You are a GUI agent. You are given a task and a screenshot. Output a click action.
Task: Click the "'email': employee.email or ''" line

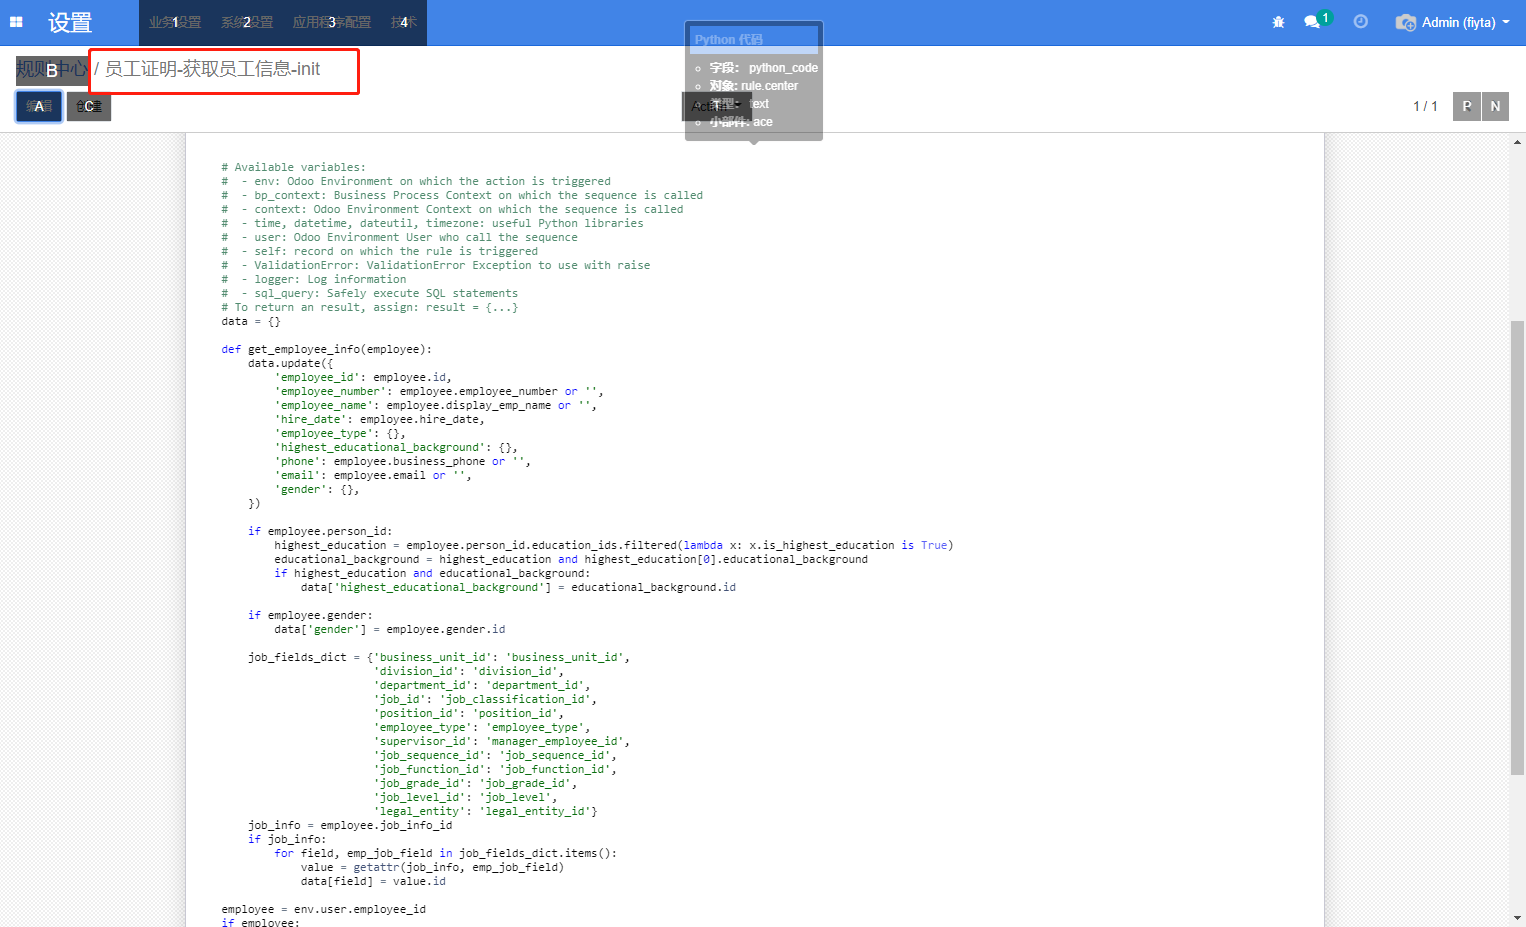point(373,475)
